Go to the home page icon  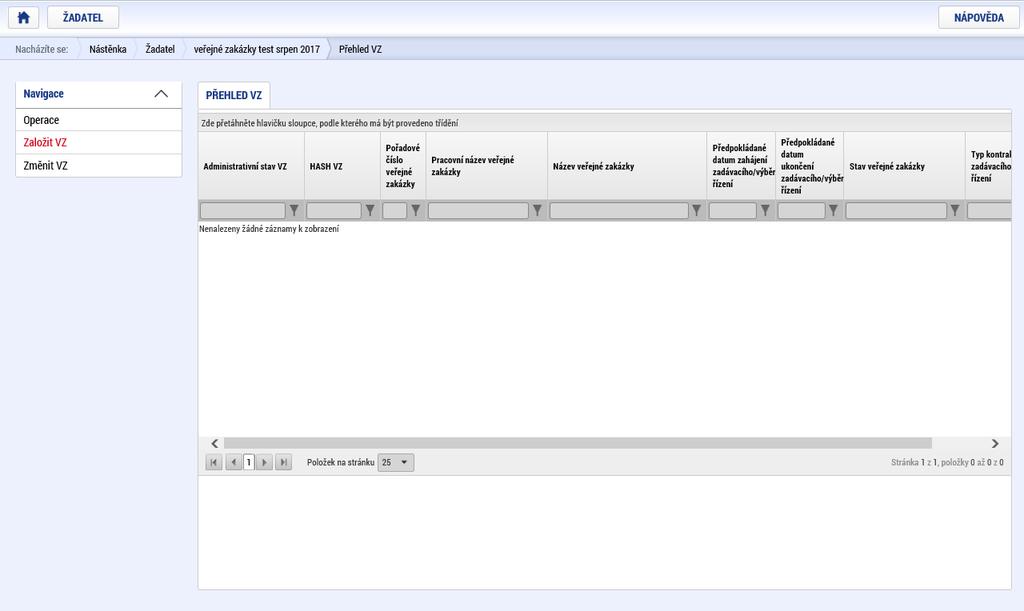click(x=24, y=18)
